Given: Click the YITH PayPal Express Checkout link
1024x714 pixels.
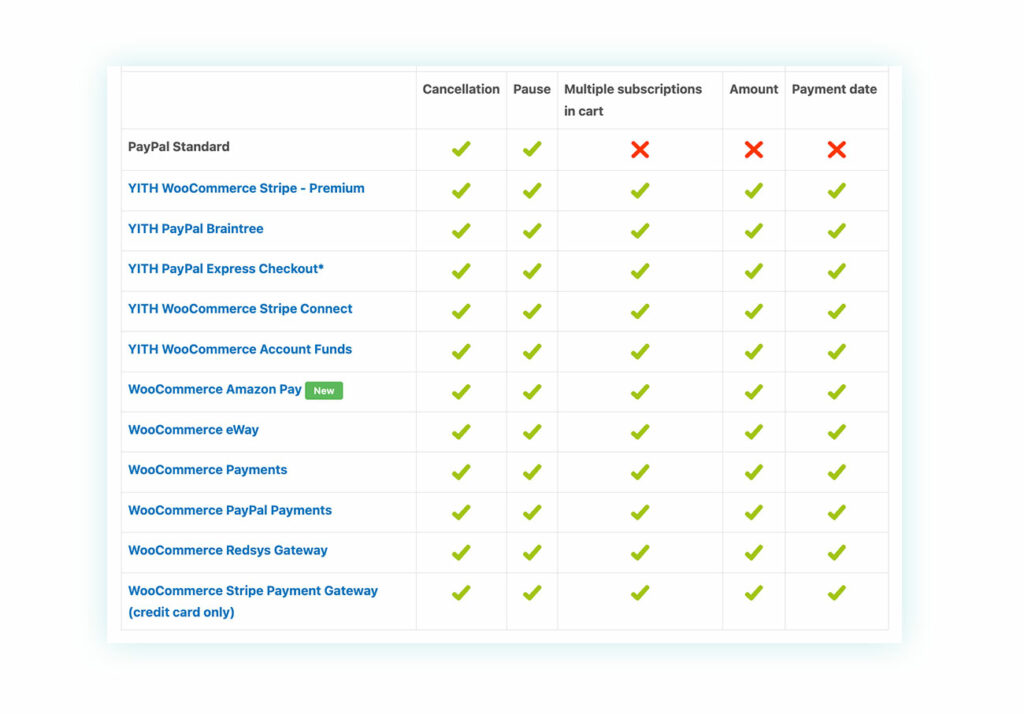Looking at the screenshot, I should [228, 270].
